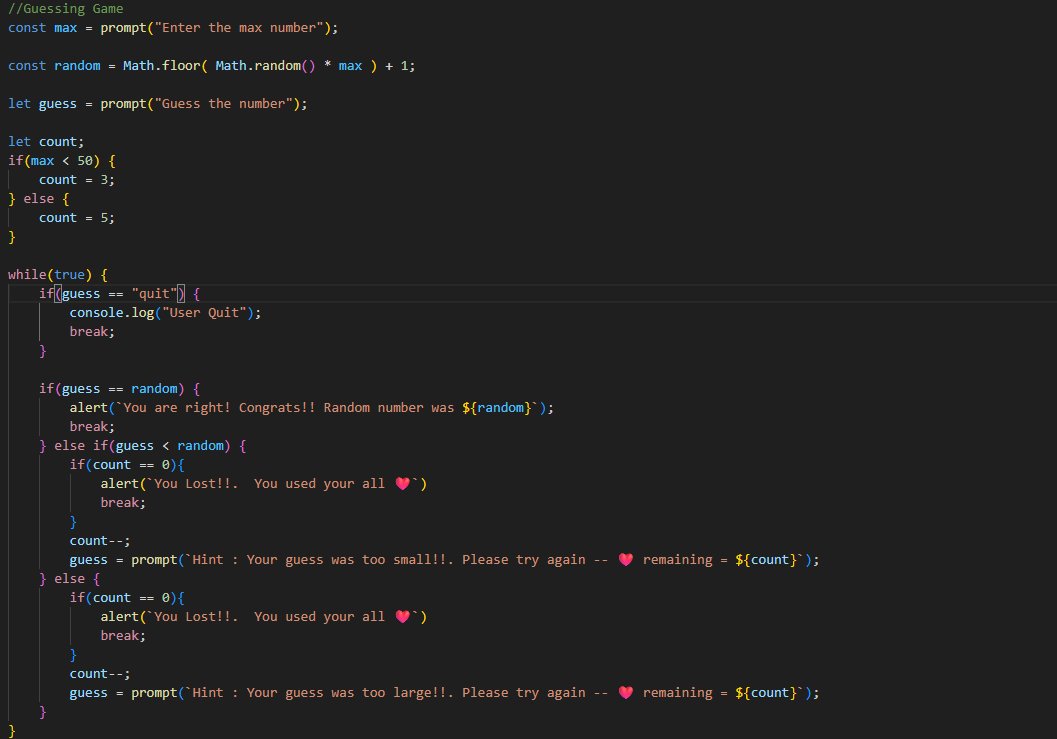This screenshot has width=1057, height=739.
Task: Click the heart emoji in the 'too small' hint
Action: pos(626,559)
